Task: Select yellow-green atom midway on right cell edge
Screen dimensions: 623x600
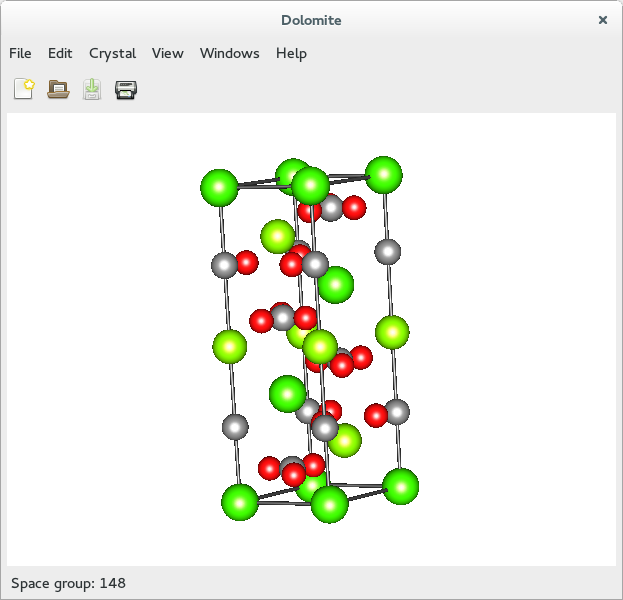Action: 392,331
